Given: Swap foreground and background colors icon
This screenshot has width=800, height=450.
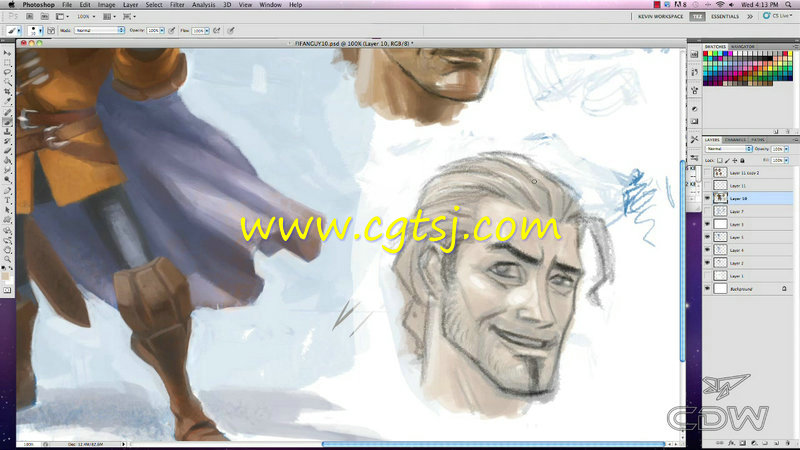Looking at the screenshot, I should click(x=11, y=267).
